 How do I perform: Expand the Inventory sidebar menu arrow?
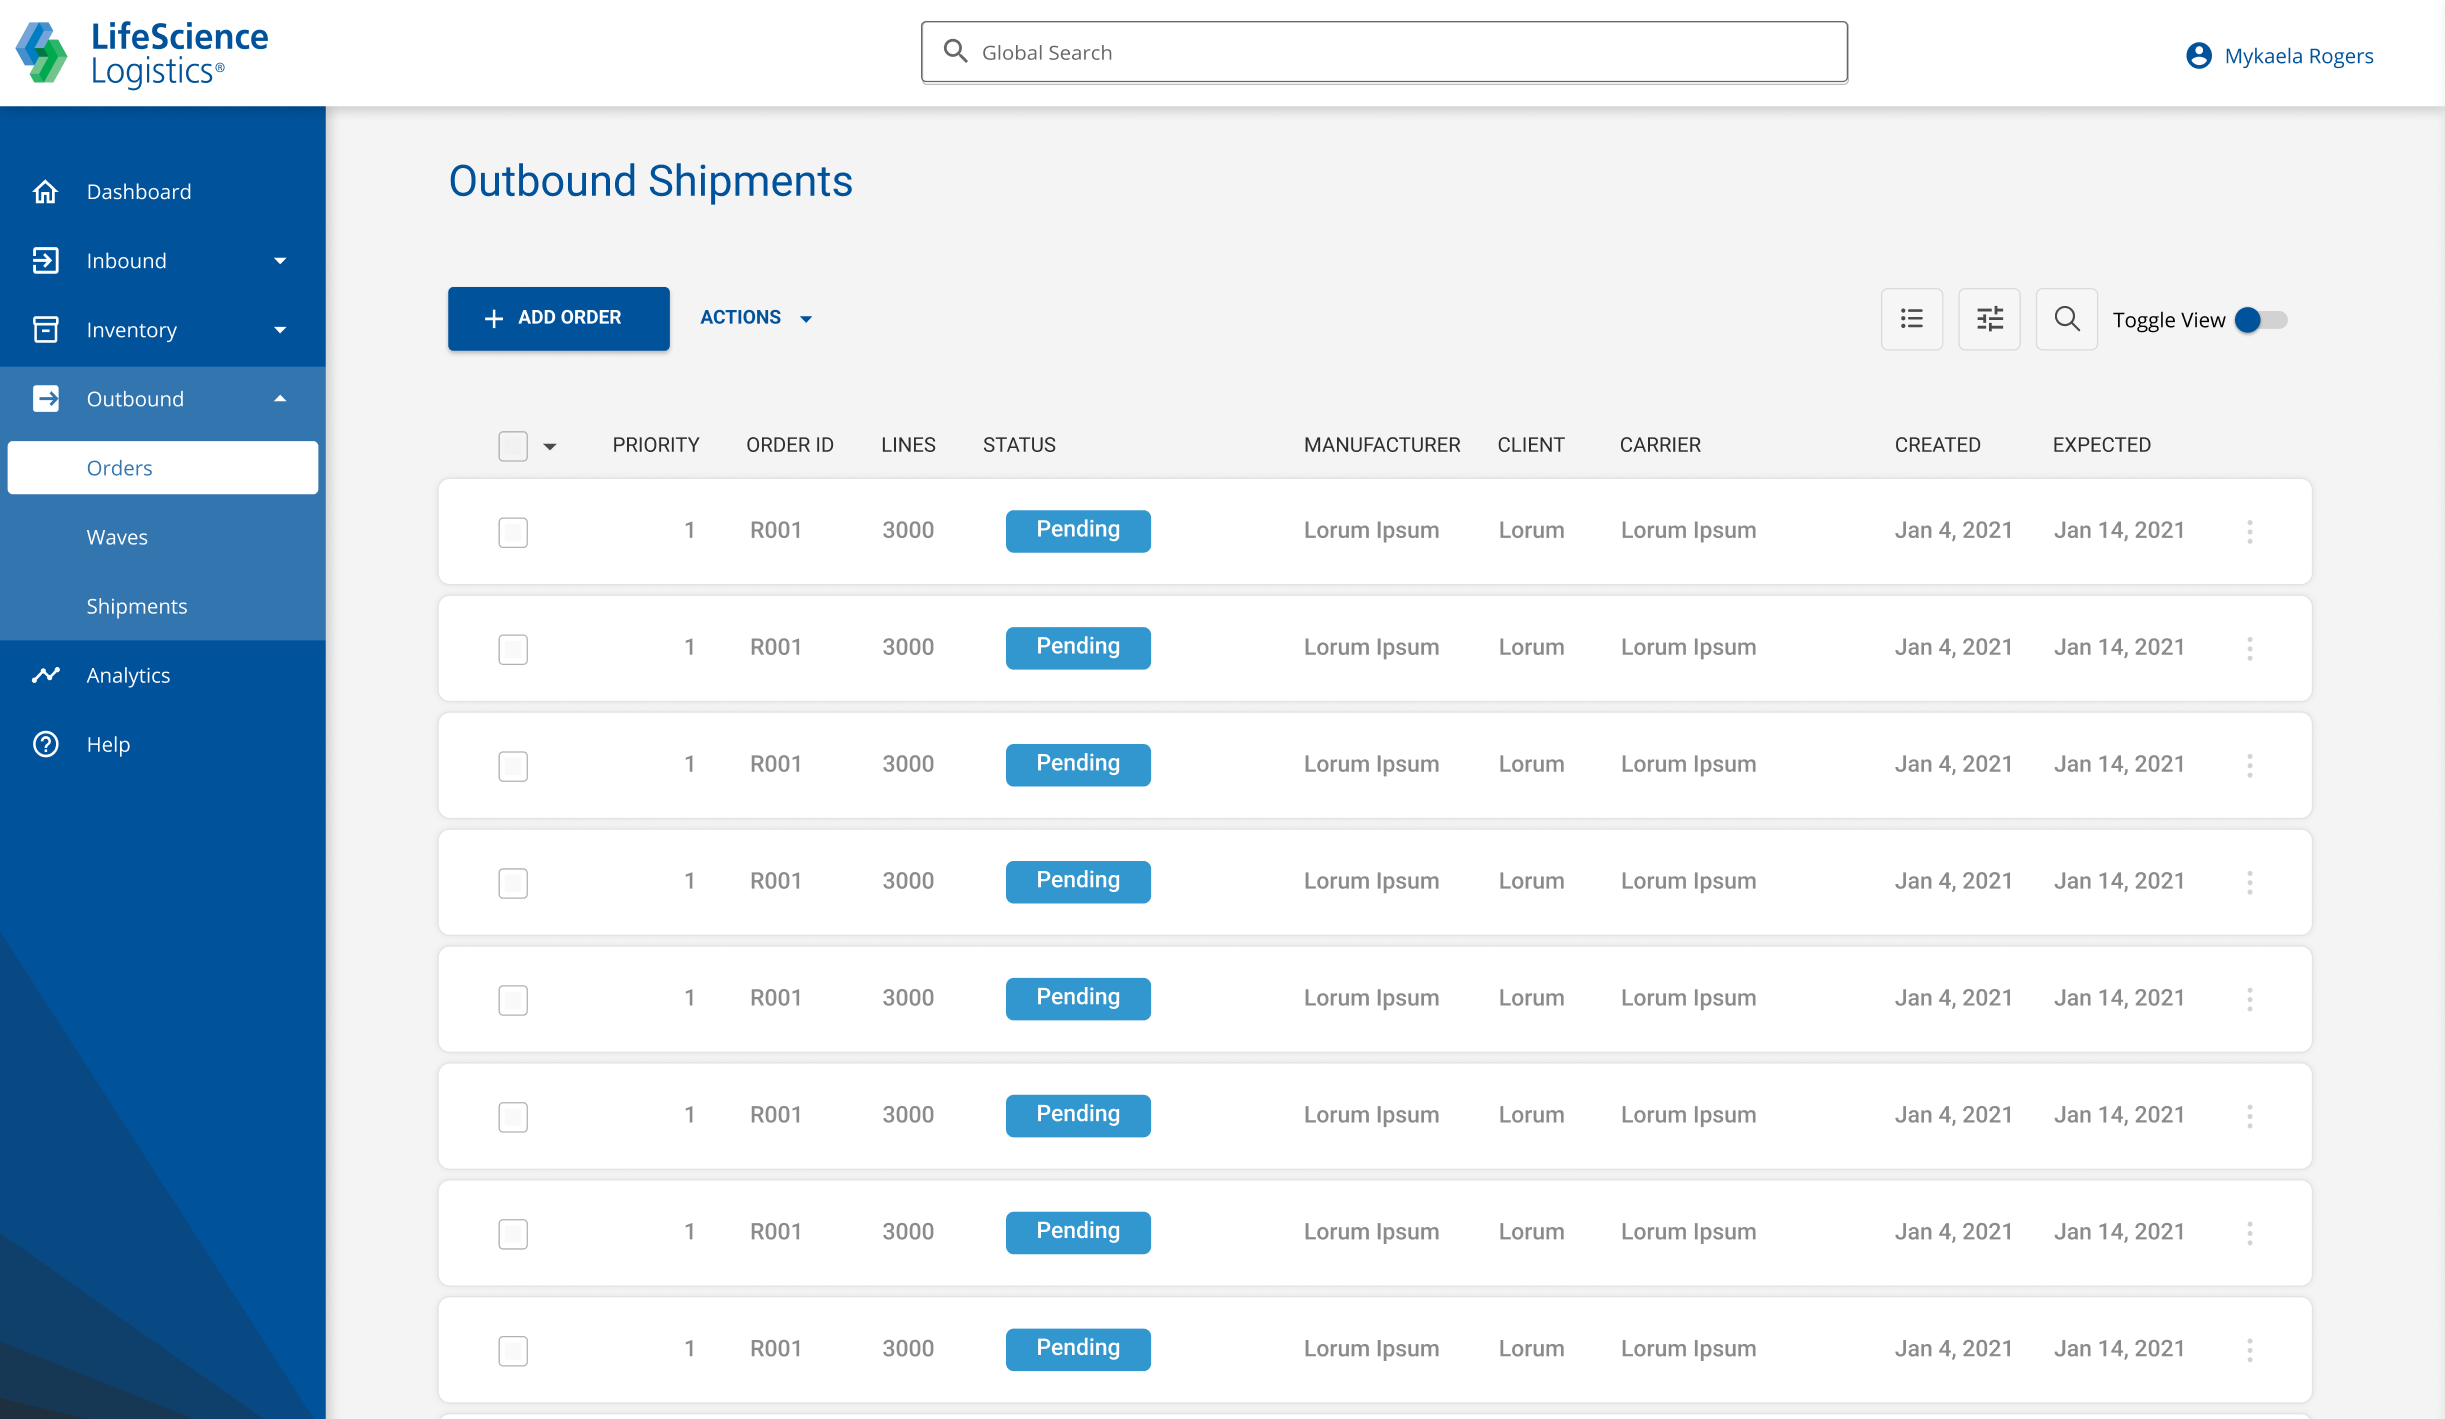pos(280,330)
